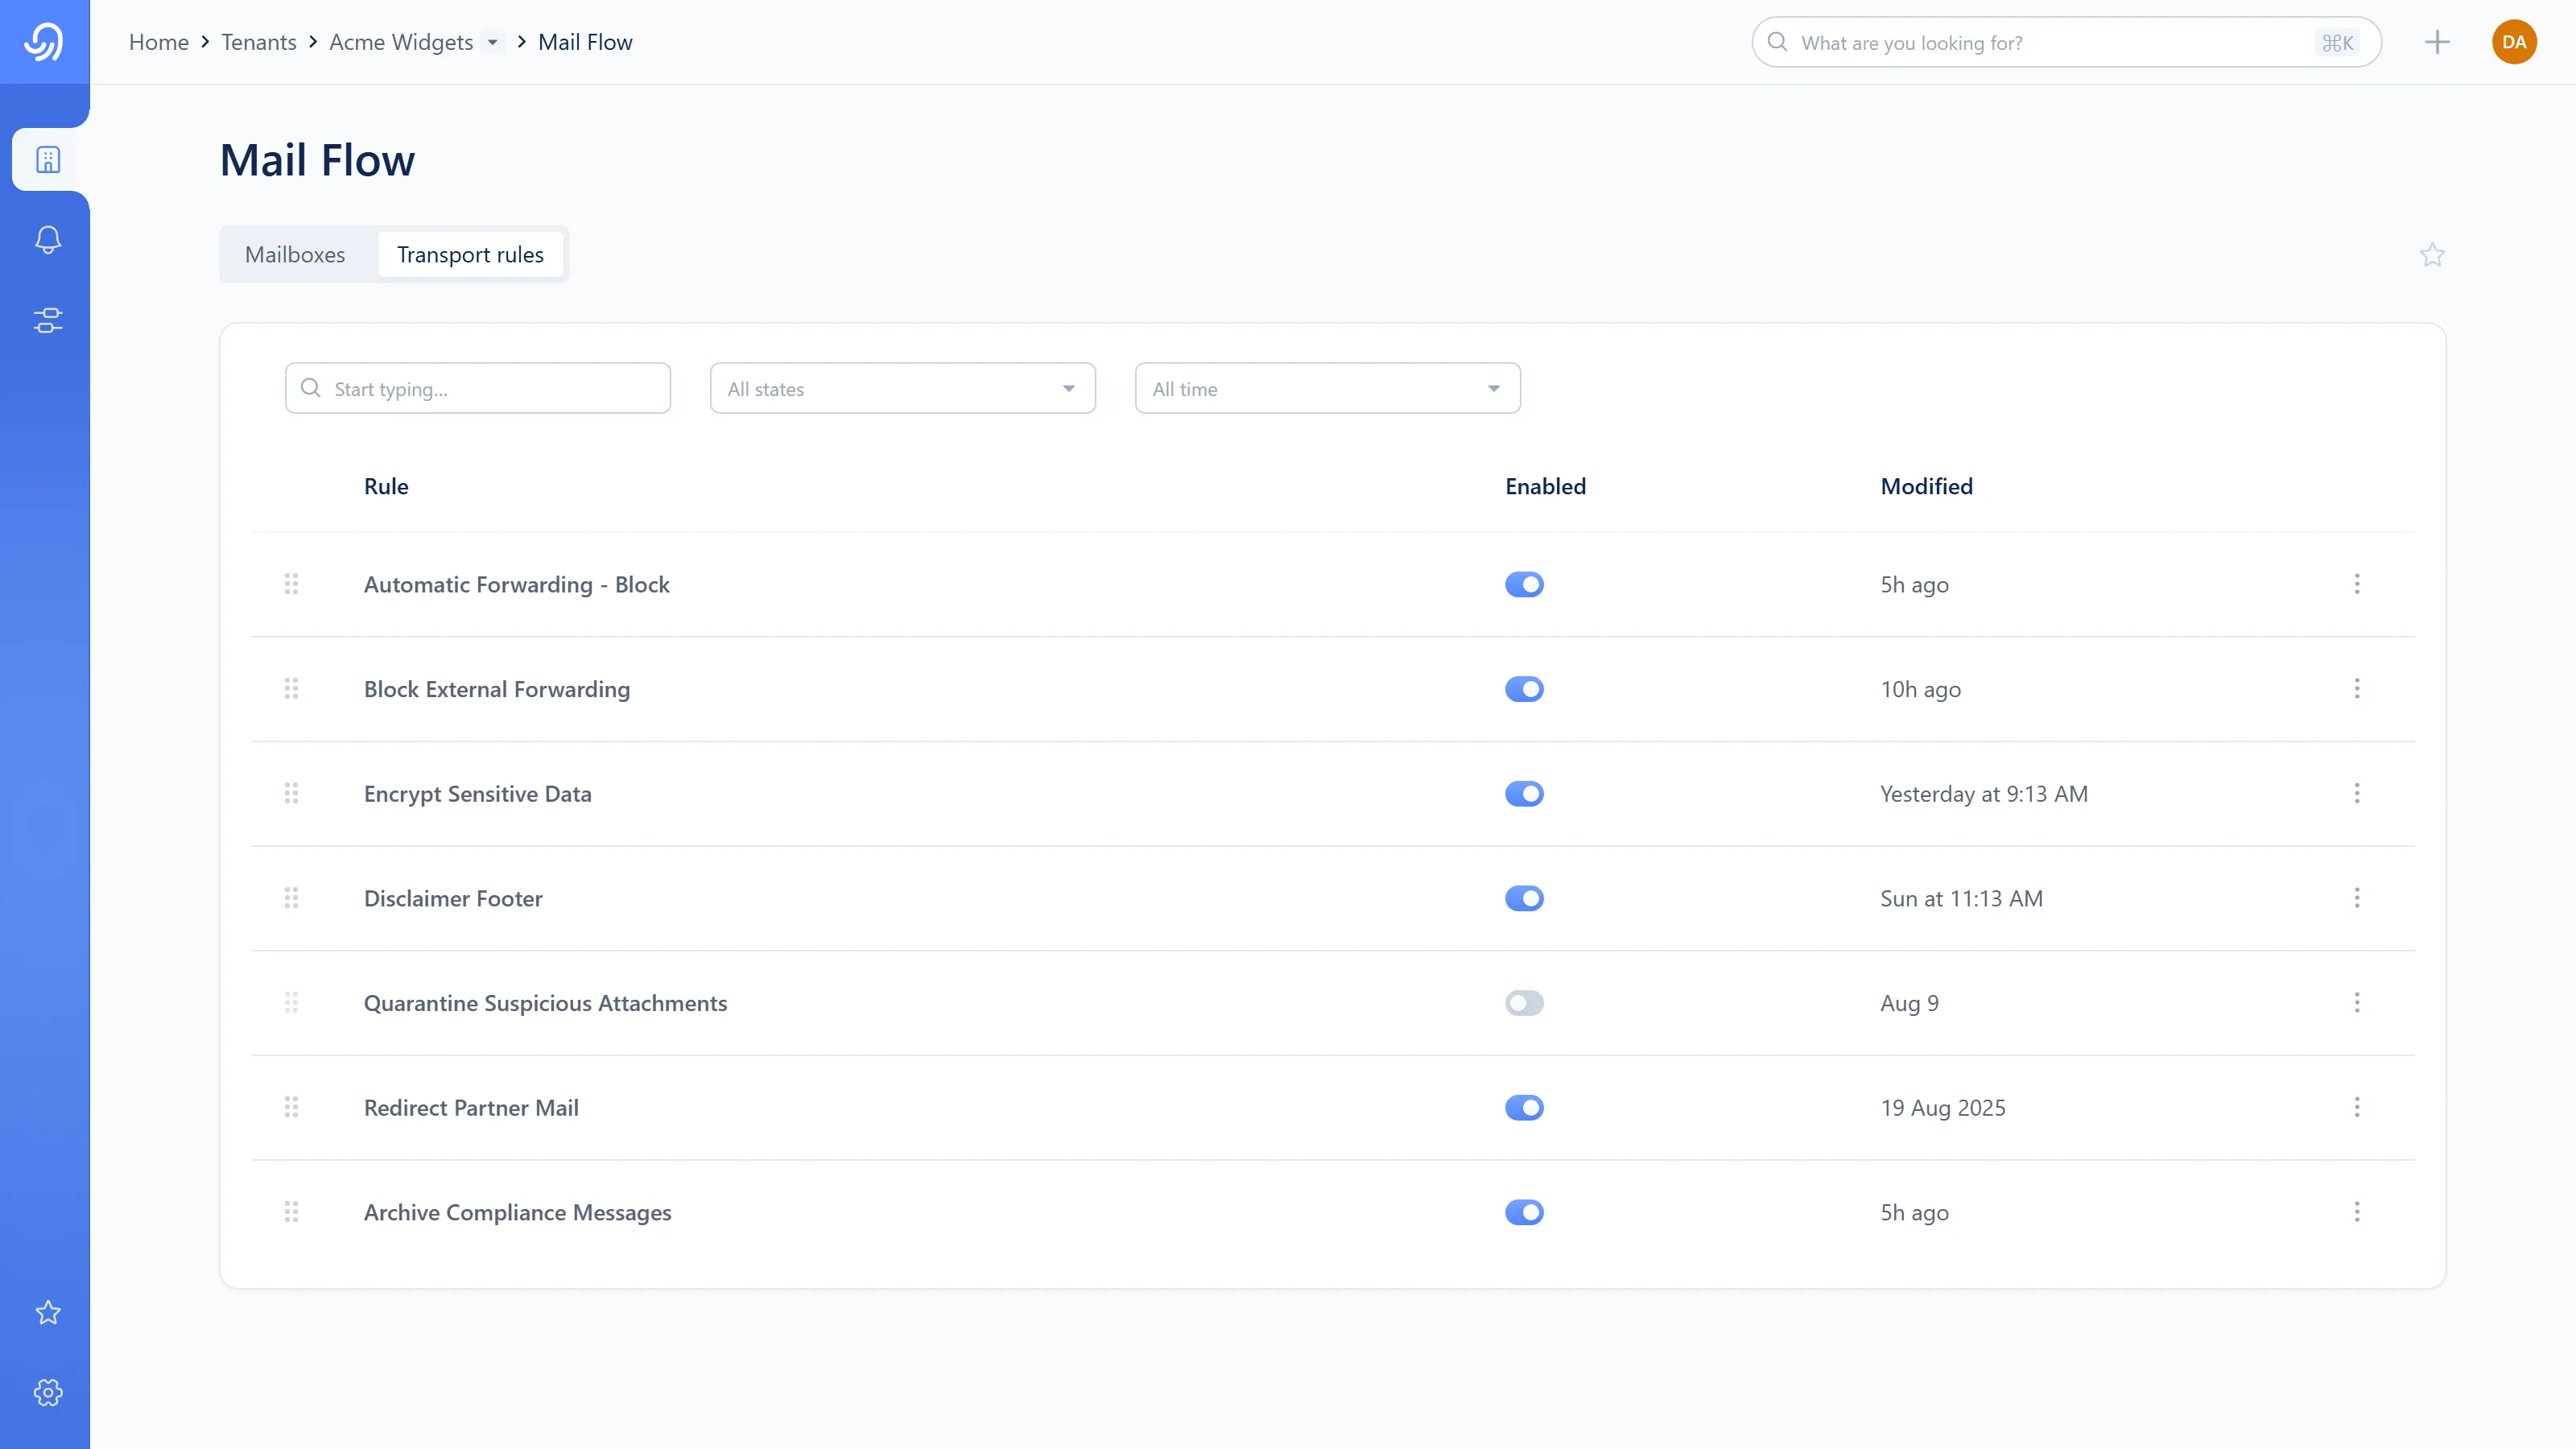Open Acme Widgets breadcrumb link
This screenshot has width=2576, height=1449.
click(x=401, y=42)
